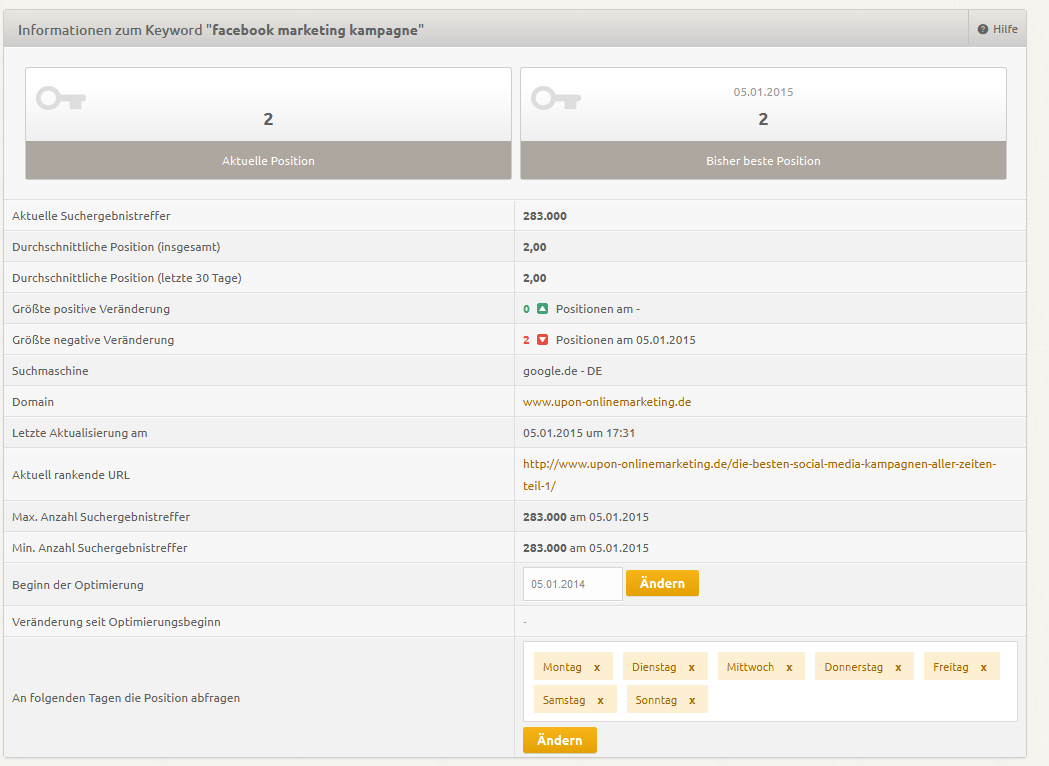Delete the Donnerstag day tag
Image resolution: width=1049 pixels, height=766 pixels.
[898, 667]
